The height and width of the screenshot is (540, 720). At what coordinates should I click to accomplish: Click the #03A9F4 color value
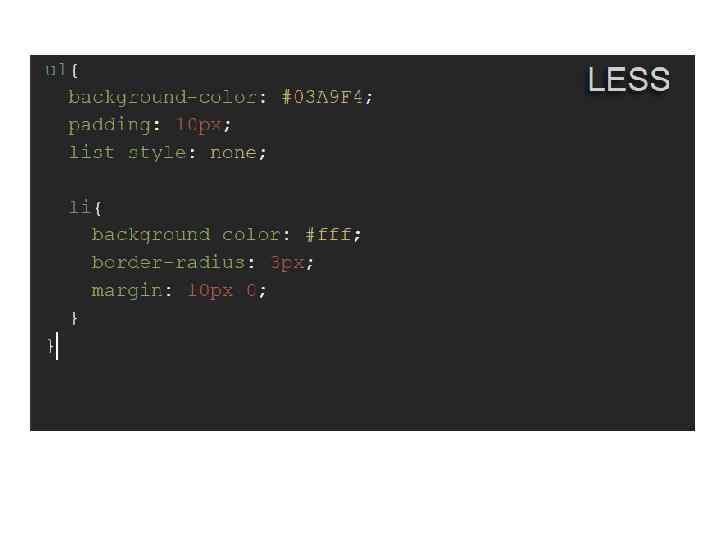pos(323,97)
